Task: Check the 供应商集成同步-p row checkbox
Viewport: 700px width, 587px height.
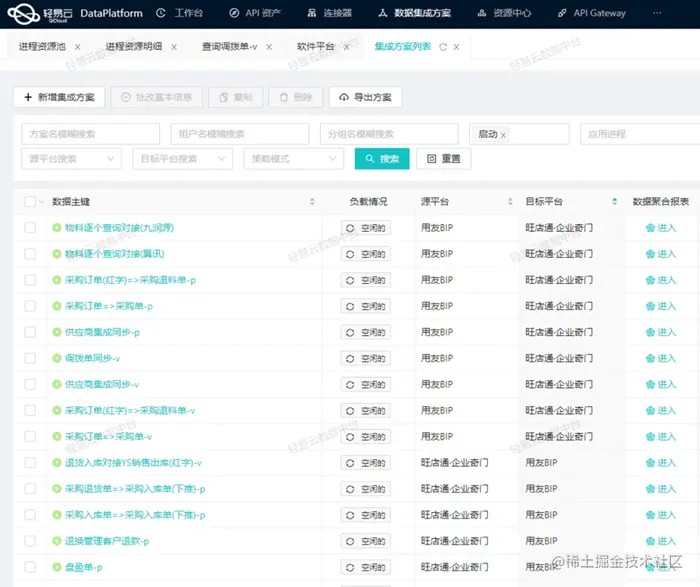Action: click(30, 332)
